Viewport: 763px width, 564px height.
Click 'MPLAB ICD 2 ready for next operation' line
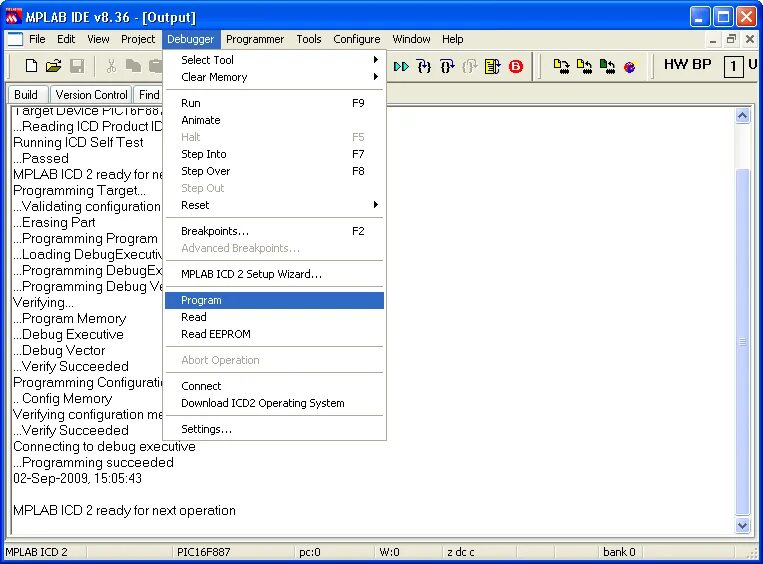tap(125, 510)
